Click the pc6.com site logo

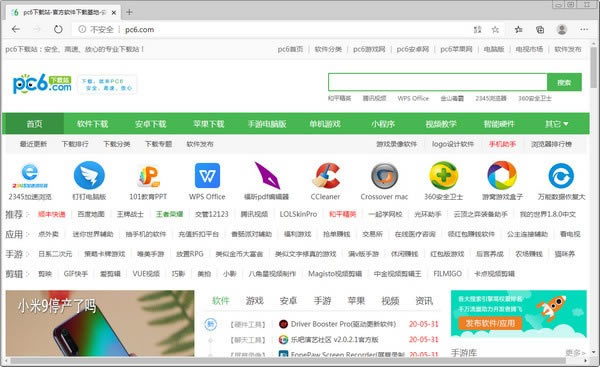point(42,84)
